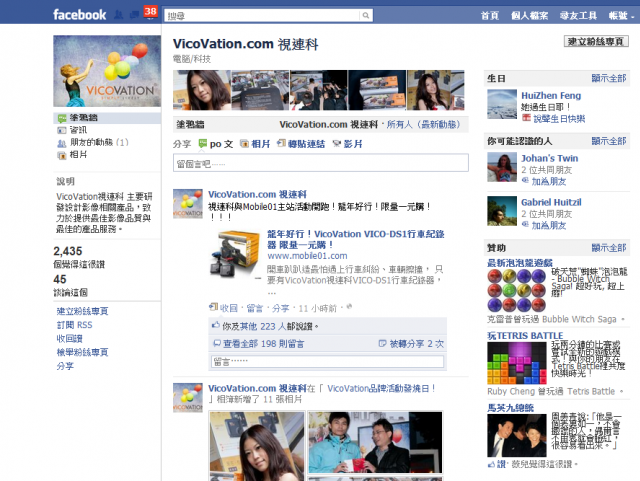Open 尋友工具 find friends in top bar
Screen dimensions: 640x481
578,16
